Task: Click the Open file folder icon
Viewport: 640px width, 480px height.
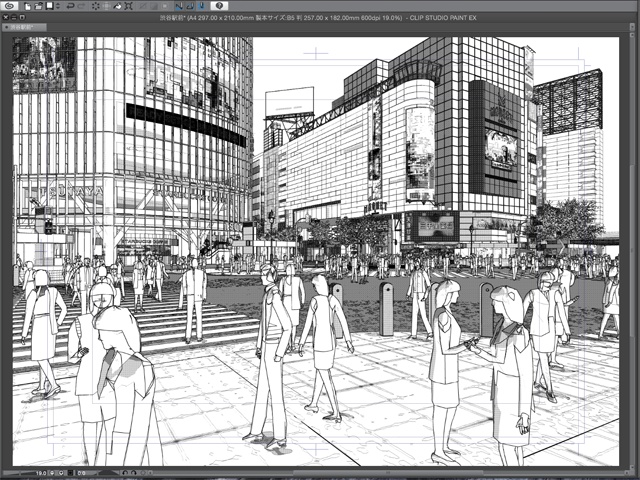Action: 38,6
